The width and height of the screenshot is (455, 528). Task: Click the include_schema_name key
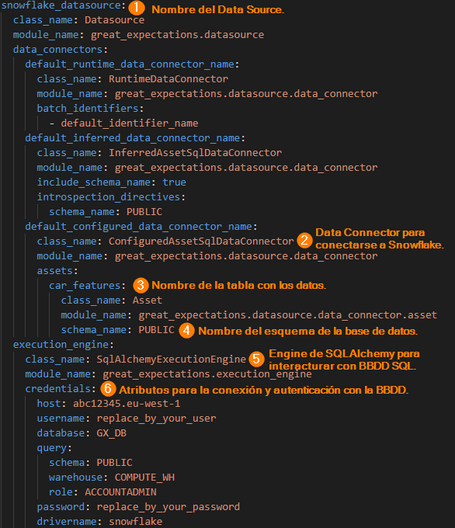tap(94, 182)
